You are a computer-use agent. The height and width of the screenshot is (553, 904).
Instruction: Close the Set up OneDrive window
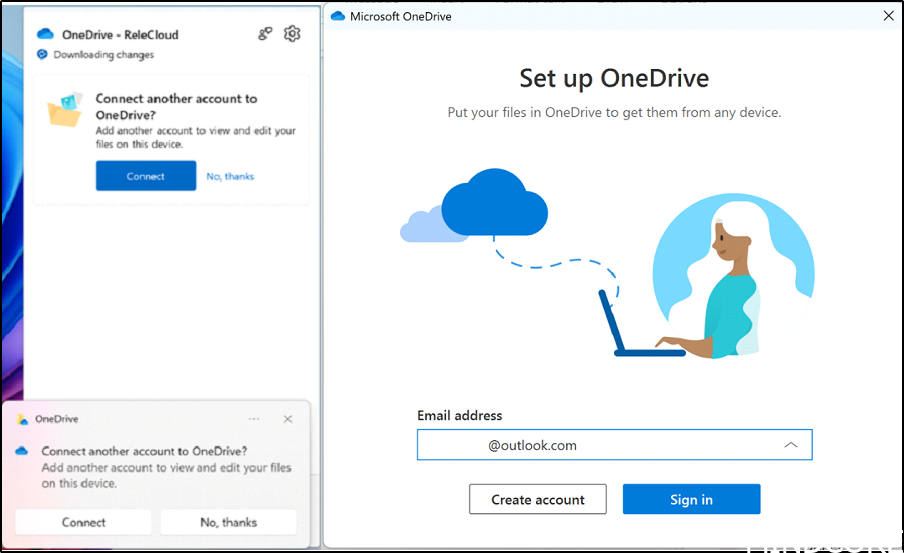tap(888, 16)
